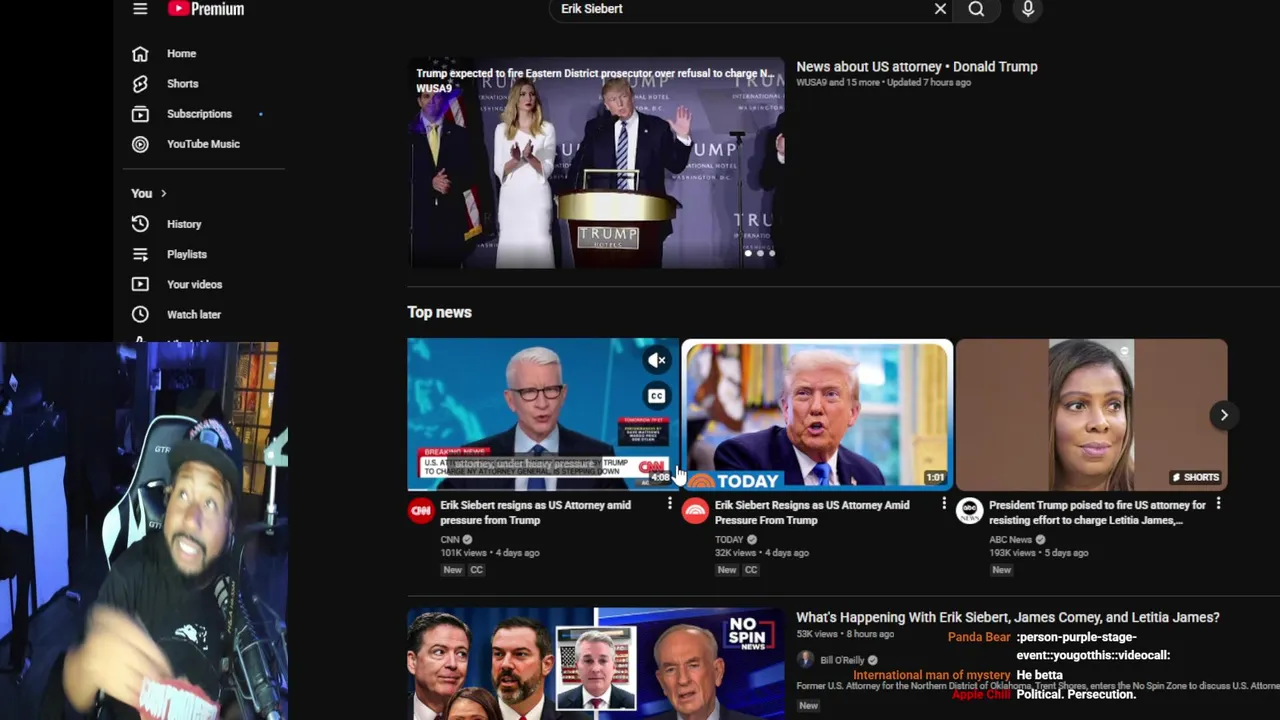Select the first carousel dot indicator

[x=748, y=253]
